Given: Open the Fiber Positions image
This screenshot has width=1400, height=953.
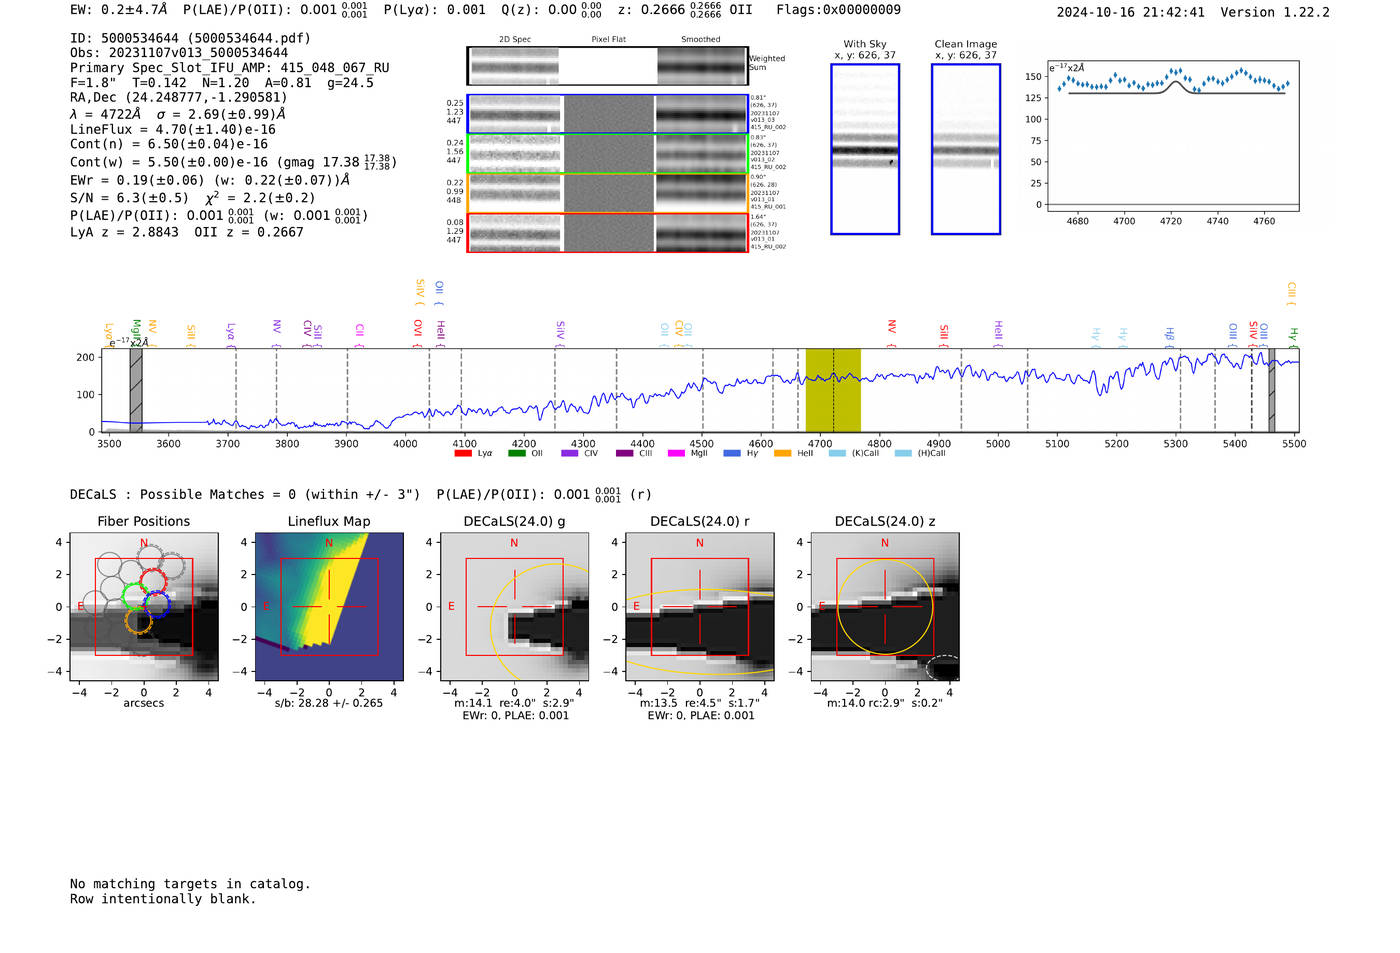Looking at the screenshot, I should point(144,607).
